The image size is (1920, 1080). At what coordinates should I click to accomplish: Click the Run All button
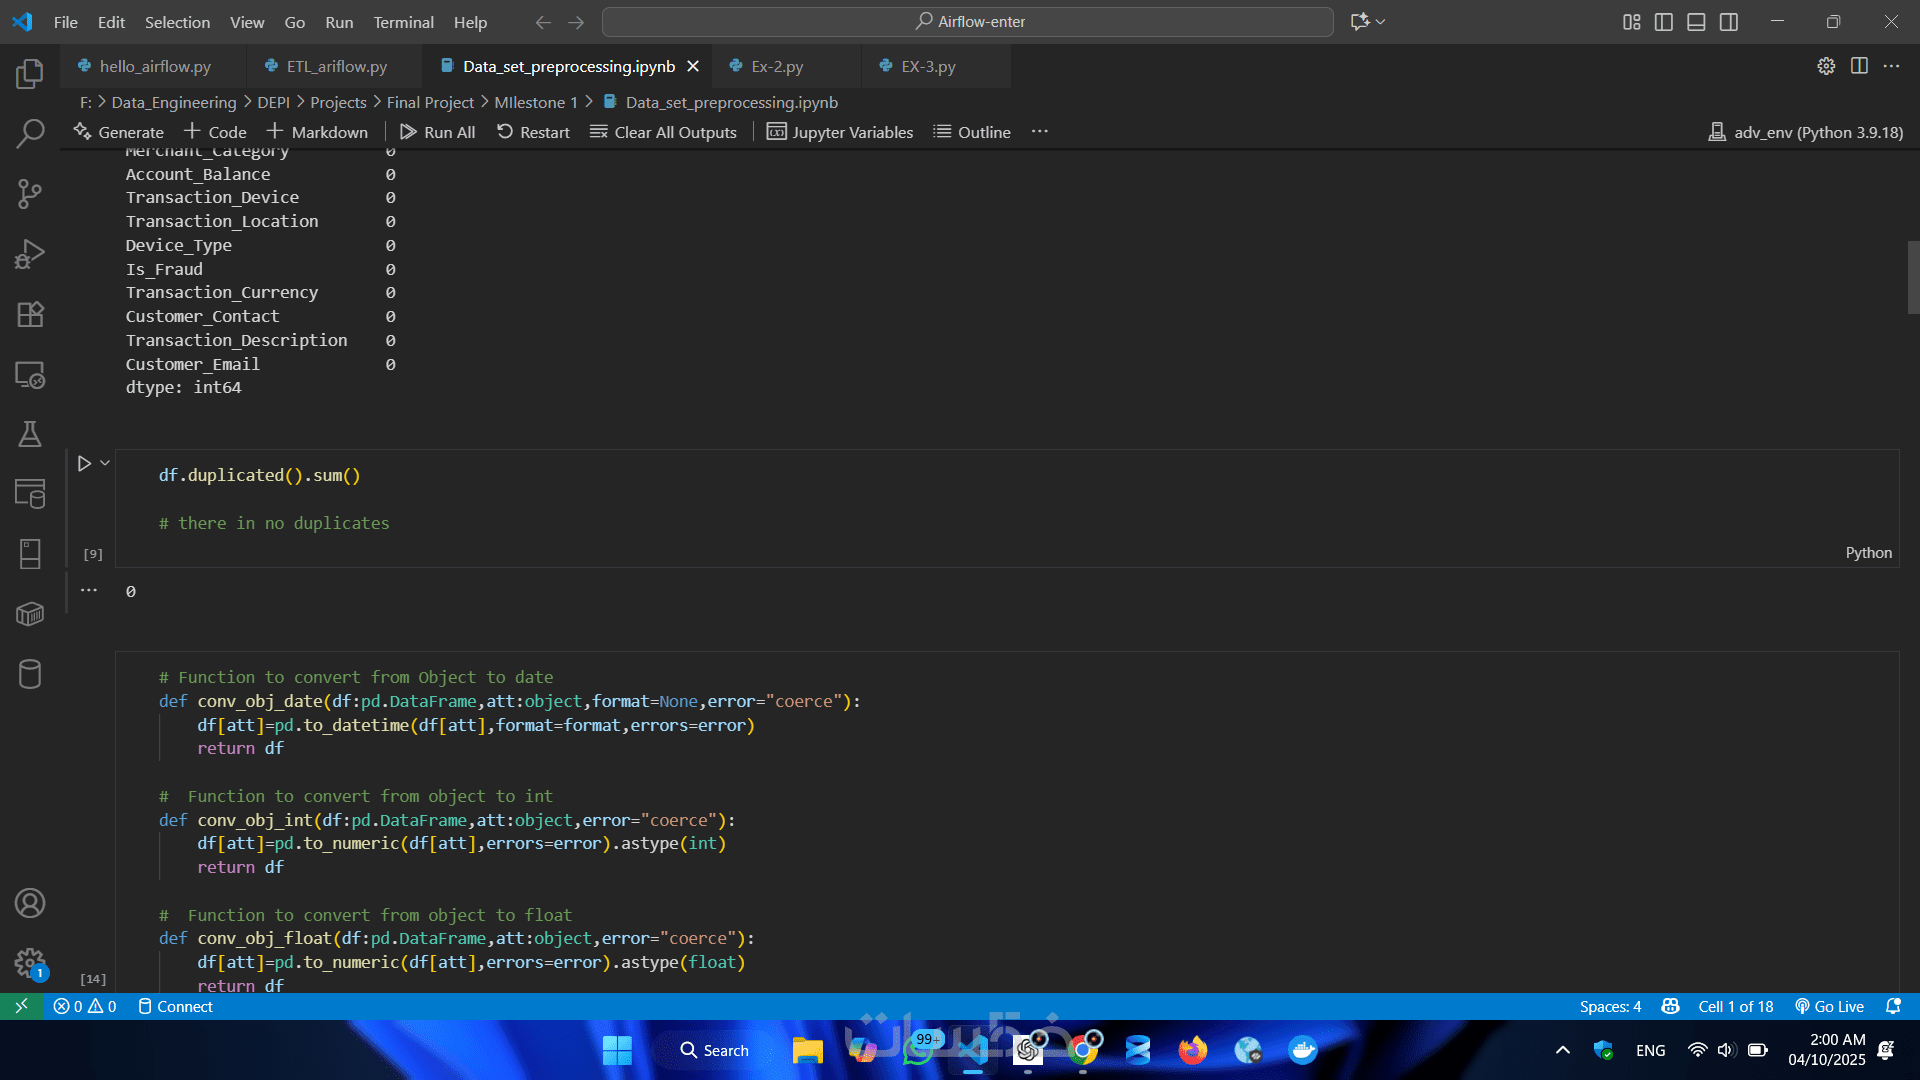[438, 132]
